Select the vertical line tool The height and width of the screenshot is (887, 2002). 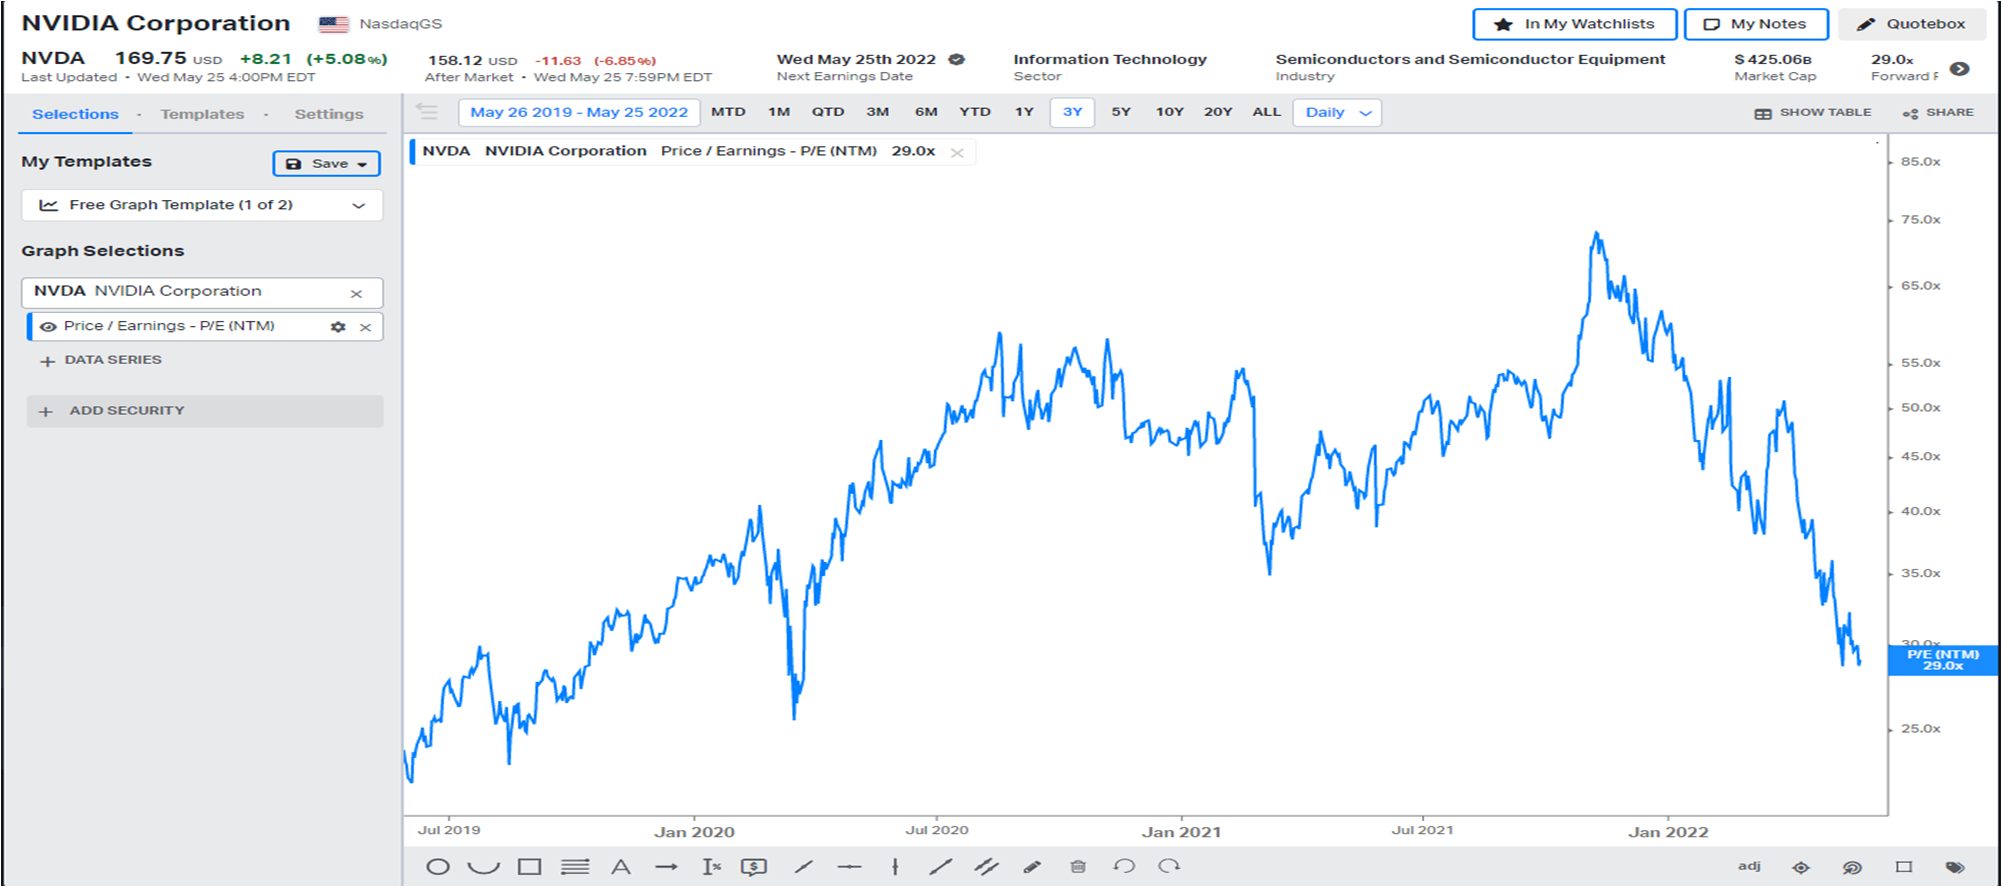pos(895,867)
